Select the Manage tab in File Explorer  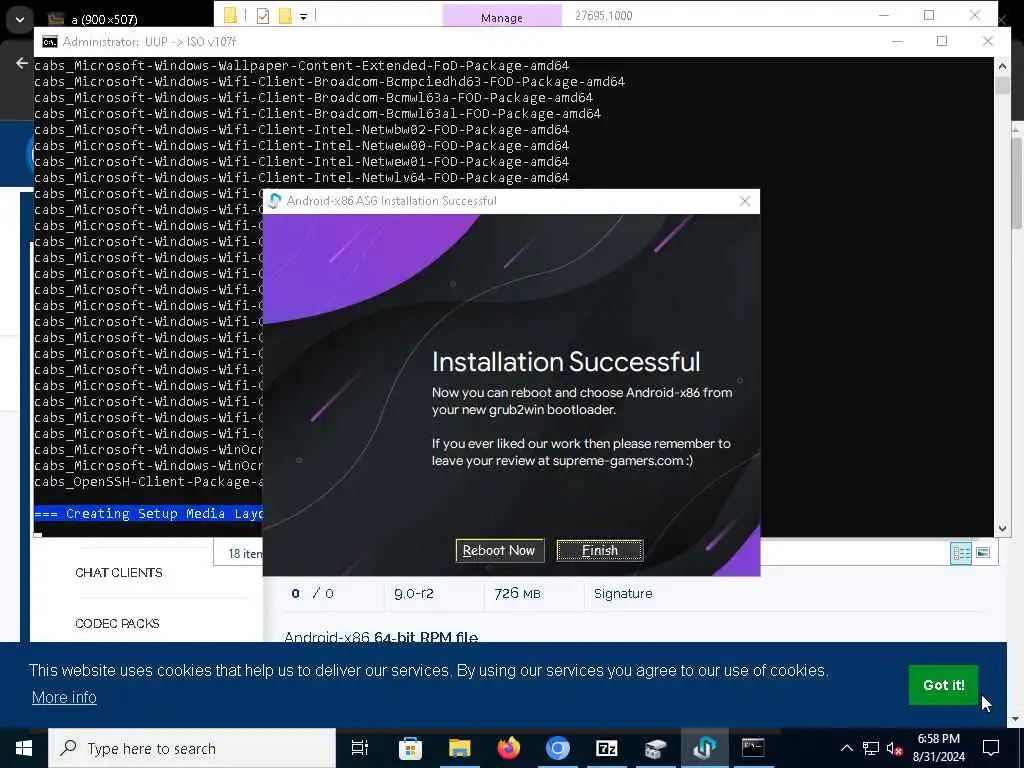(502, 16)
